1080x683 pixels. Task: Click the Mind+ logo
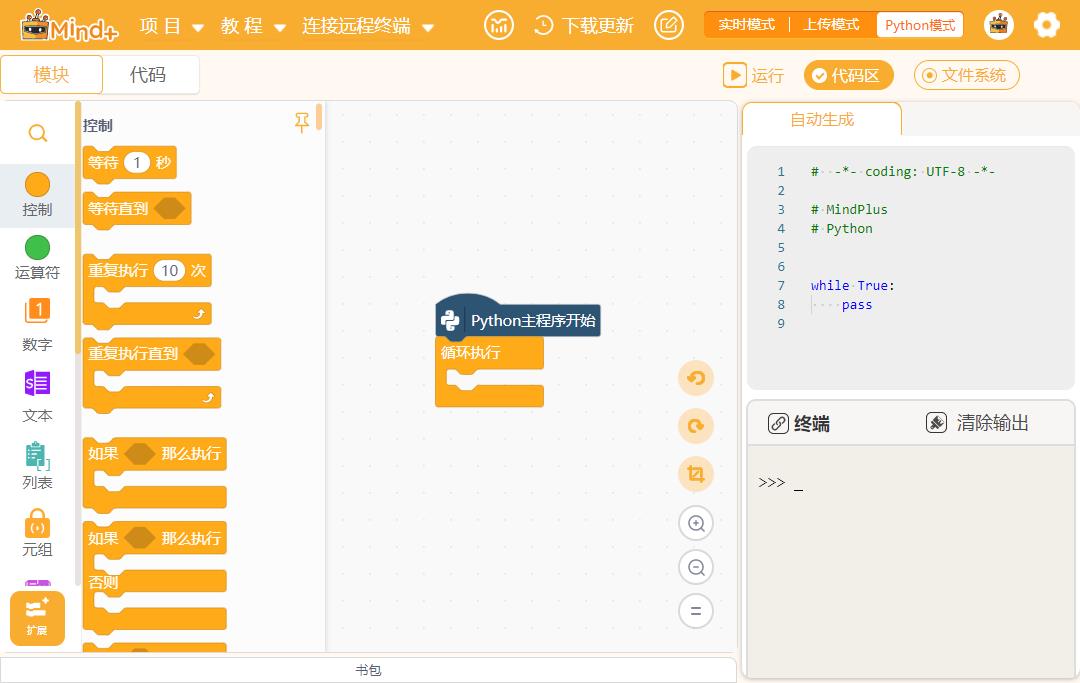tap(69, 25)
